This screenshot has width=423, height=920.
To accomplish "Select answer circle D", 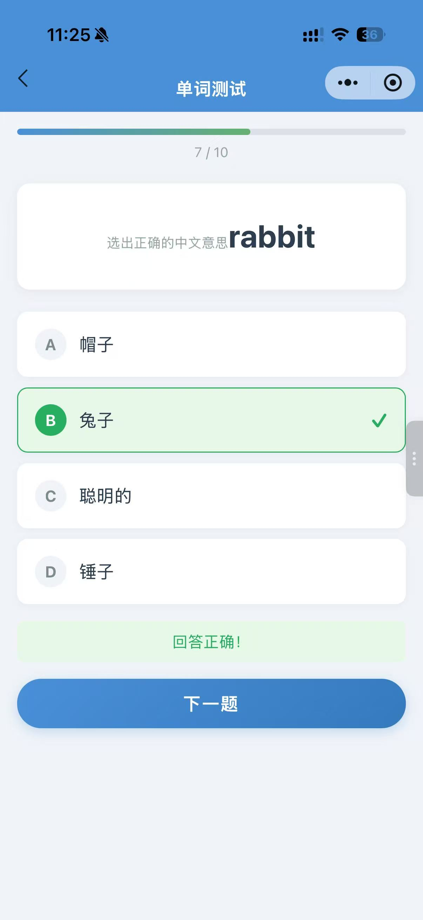I will tap(50, 571).
